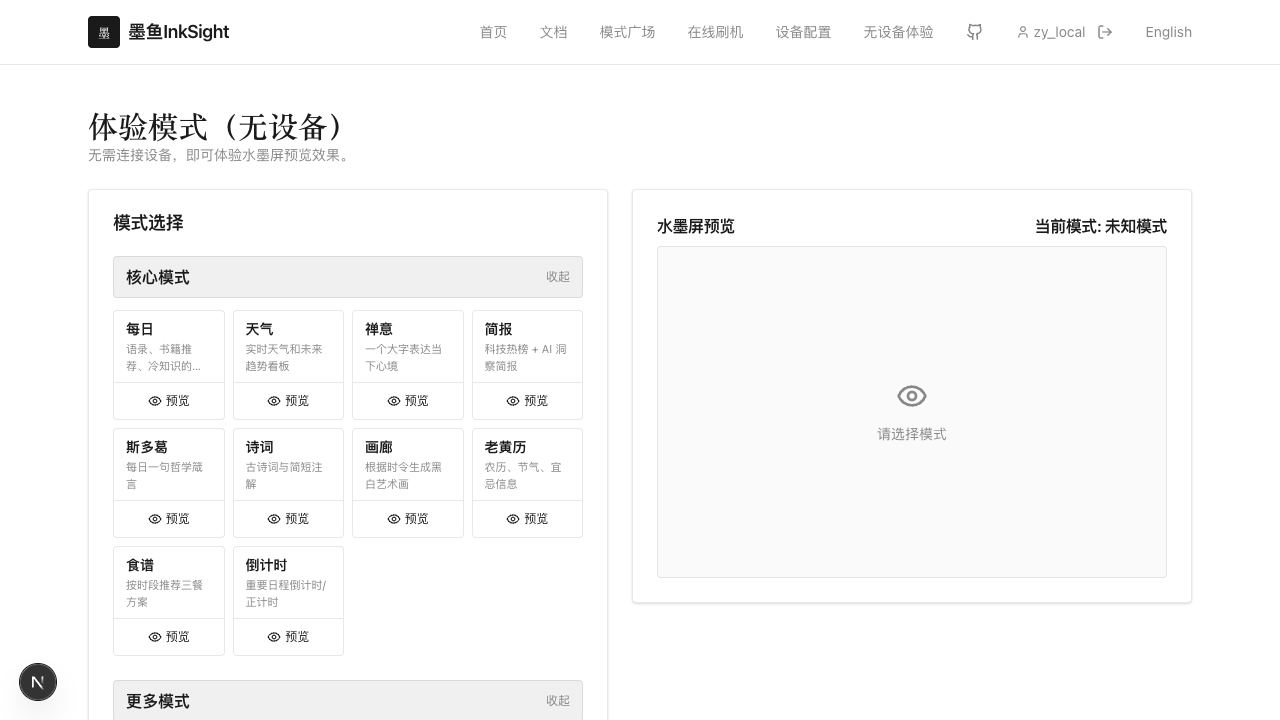Preview the 禅意 mode

[408, 401]
